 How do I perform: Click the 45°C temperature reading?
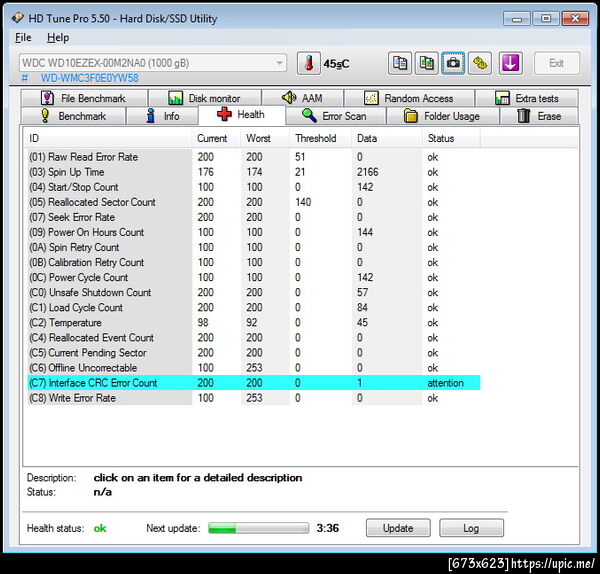pos(336,64)
